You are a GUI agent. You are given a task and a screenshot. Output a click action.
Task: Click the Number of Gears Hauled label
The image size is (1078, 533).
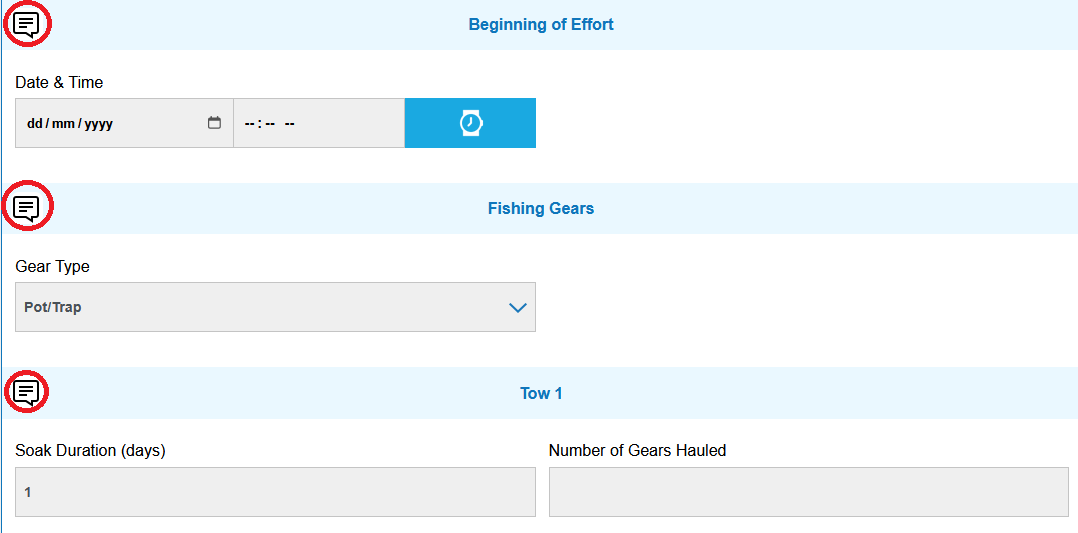637,451
